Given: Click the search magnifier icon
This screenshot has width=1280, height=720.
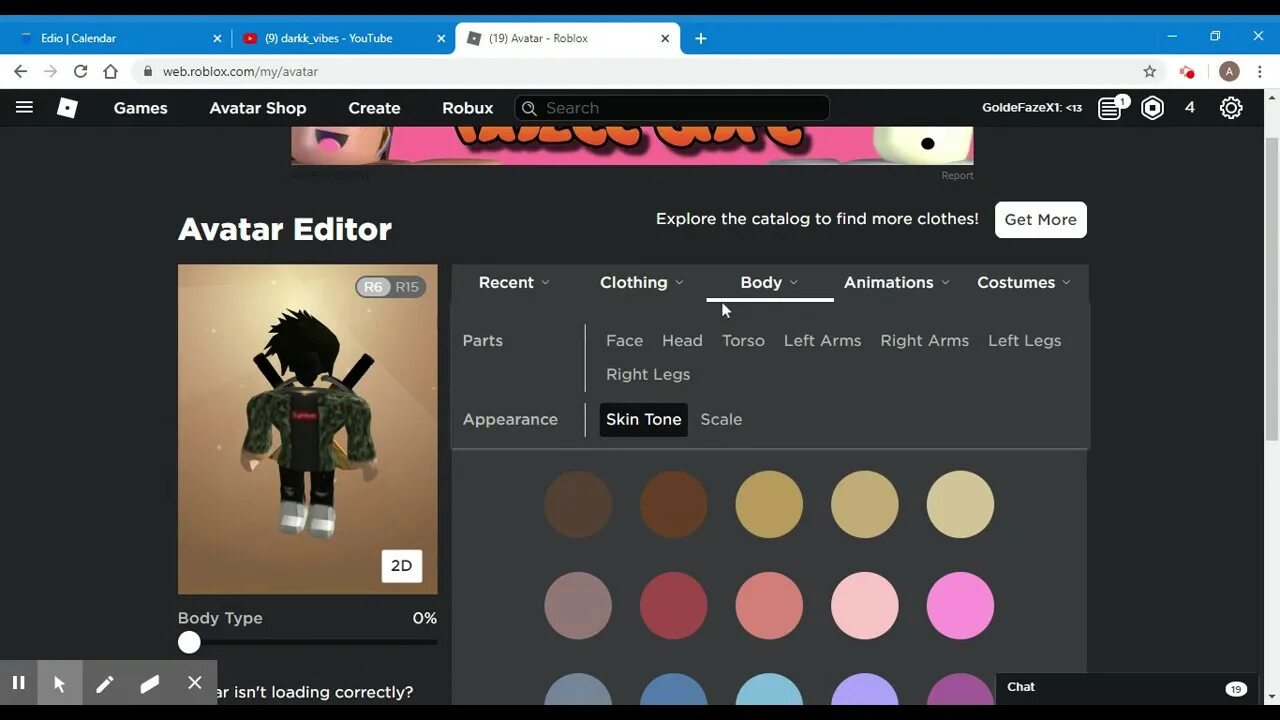Looking at the screenshot, I should (529, 108).
